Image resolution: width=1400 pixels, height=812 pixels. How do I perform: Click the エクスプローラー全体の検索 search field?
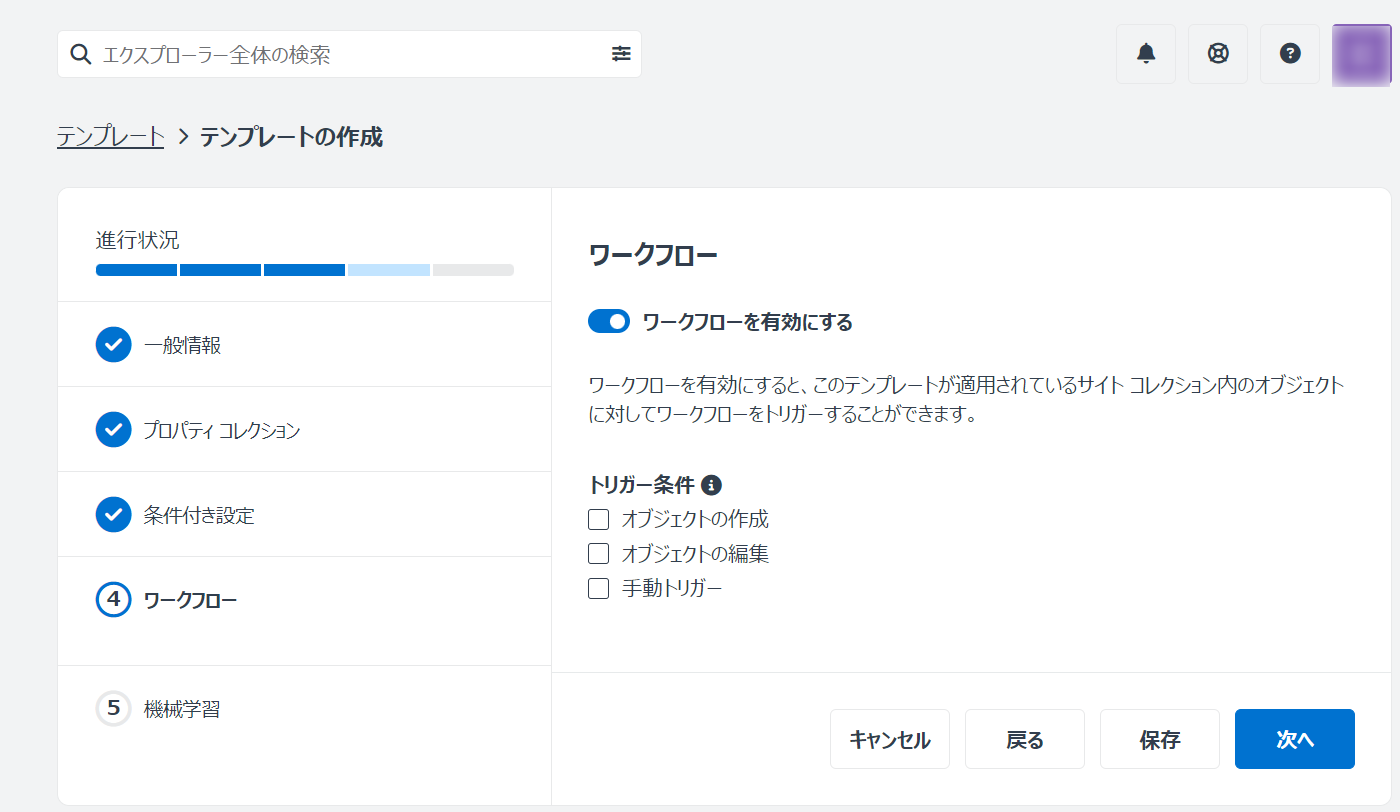pos(300,53)
